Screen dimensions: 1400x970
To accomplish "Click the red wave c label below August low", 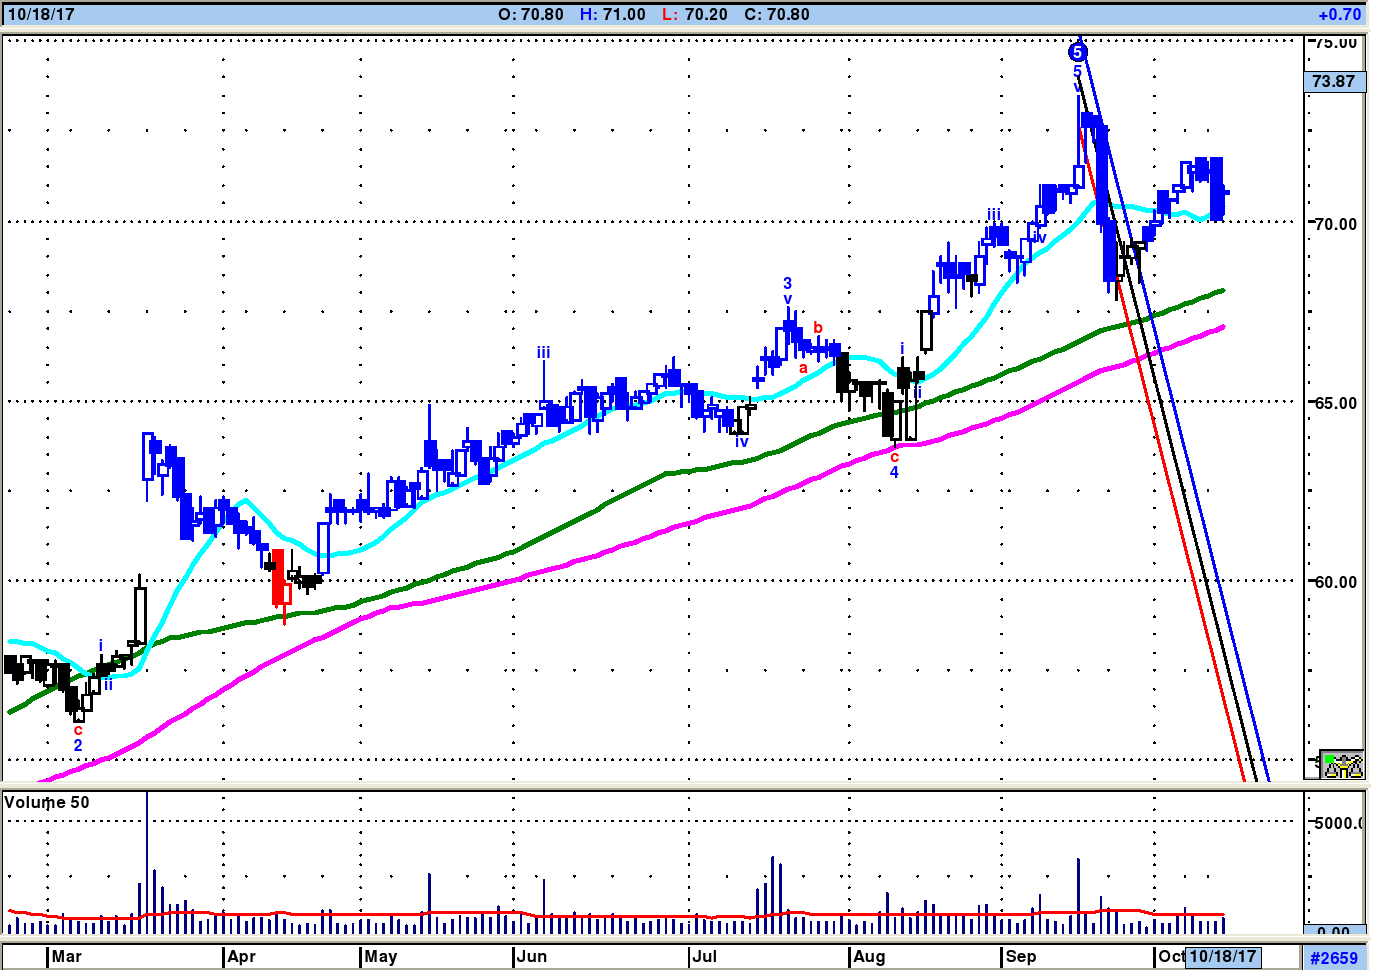I will 894,457.
